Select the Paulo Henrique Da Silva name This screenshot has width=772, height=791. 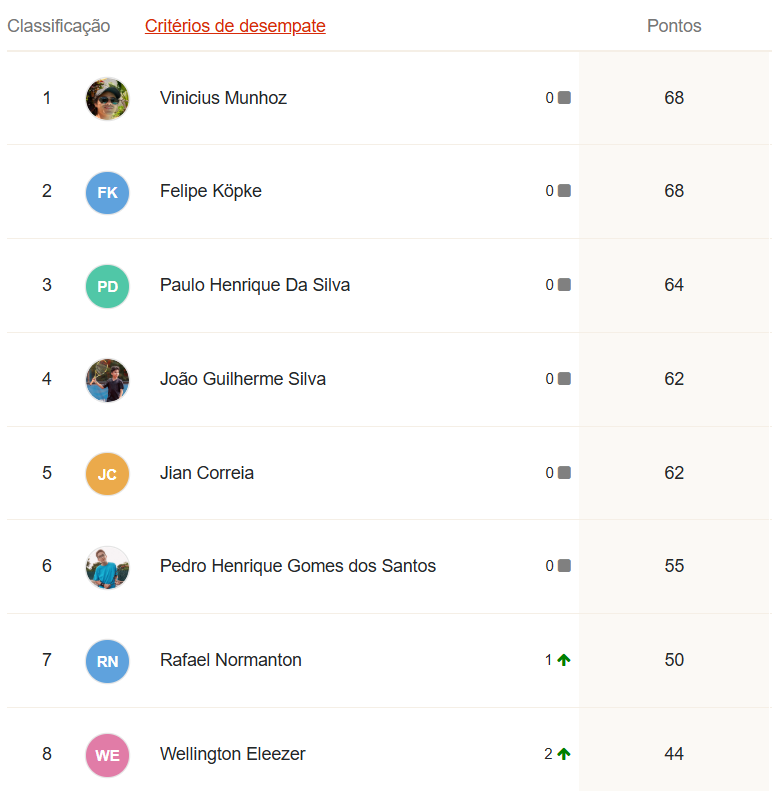click(255, 285)
